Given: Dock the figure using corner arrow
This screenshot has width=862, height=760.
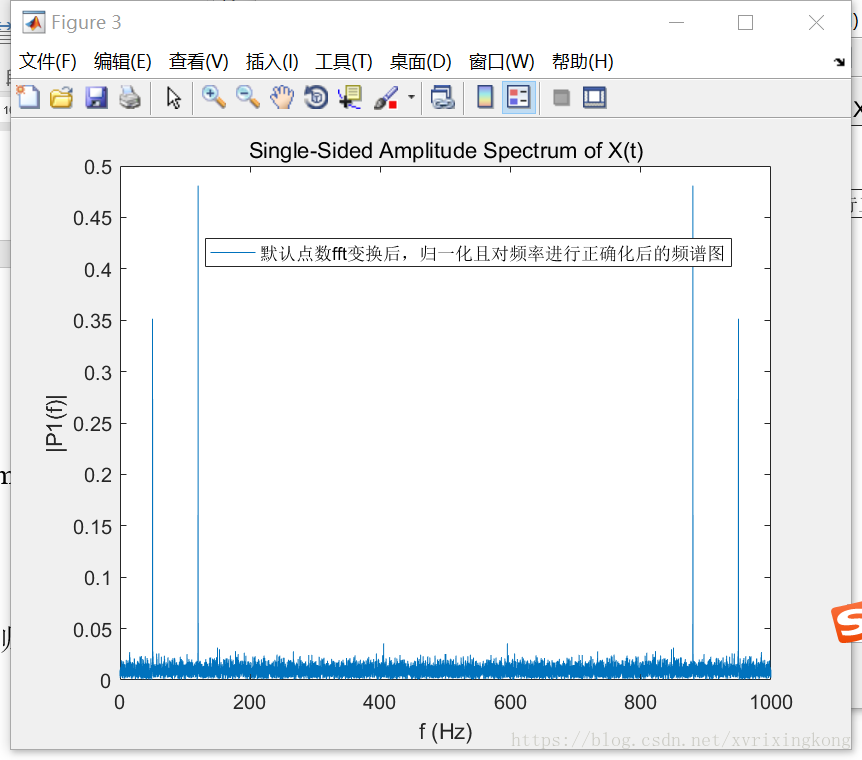Looking at the screenshot, I should [839, 62].
